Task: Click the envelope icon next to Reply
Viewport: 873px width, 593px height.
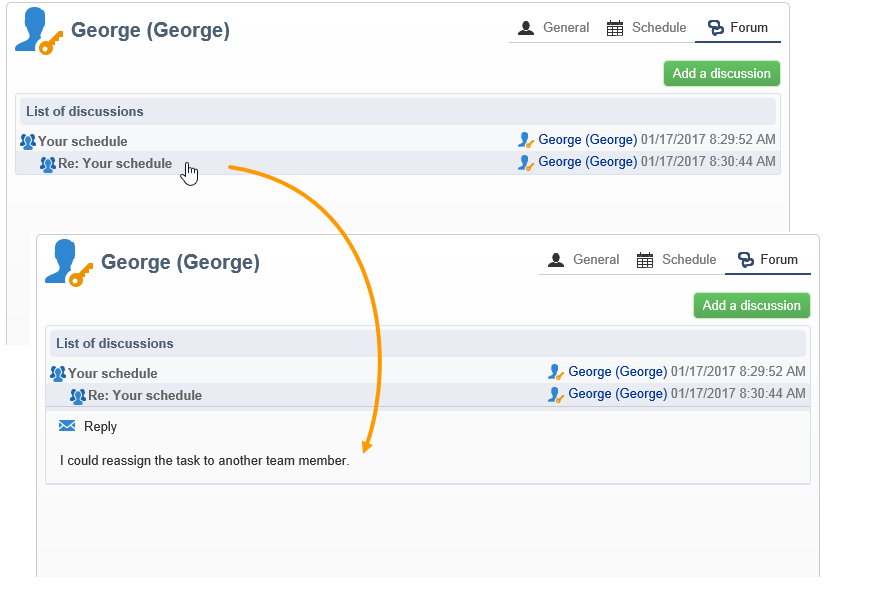Action: [67, 426]
